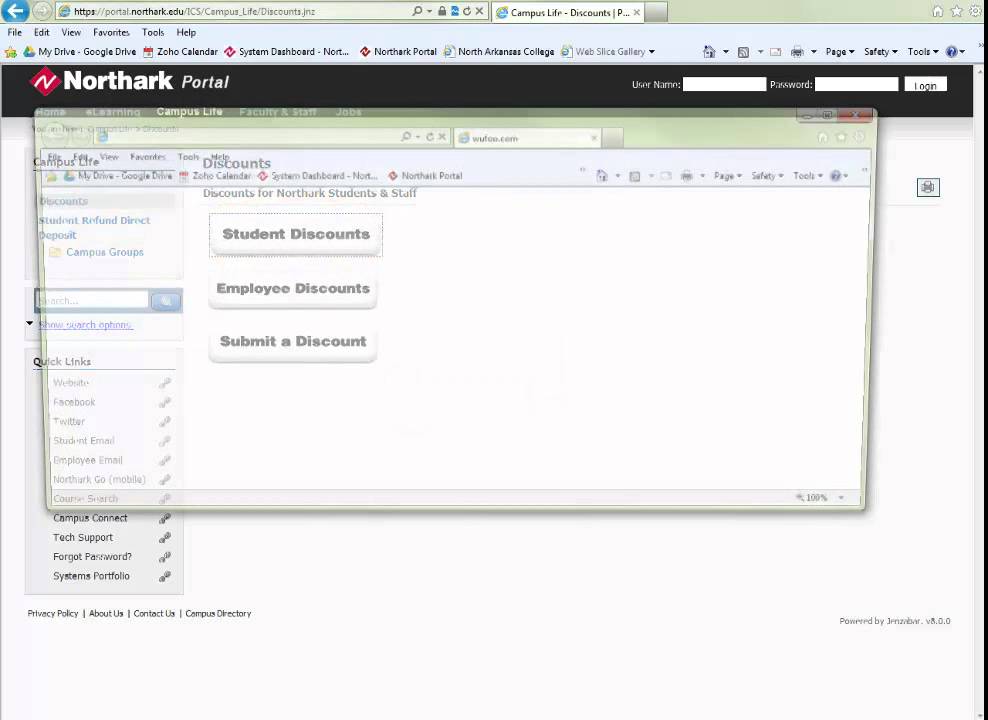Switch to the Campus Life navigation tab

(189, 111)
